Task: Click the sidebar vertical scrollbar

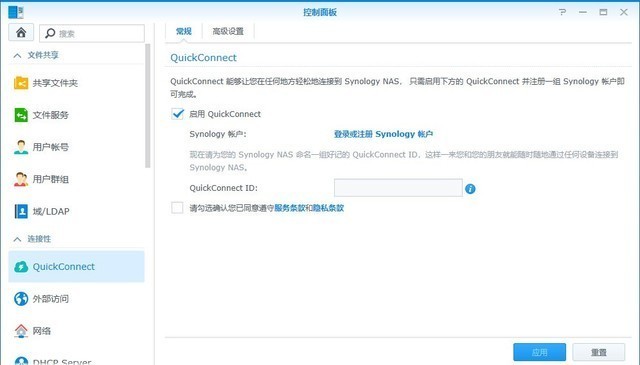Action: 148,106
